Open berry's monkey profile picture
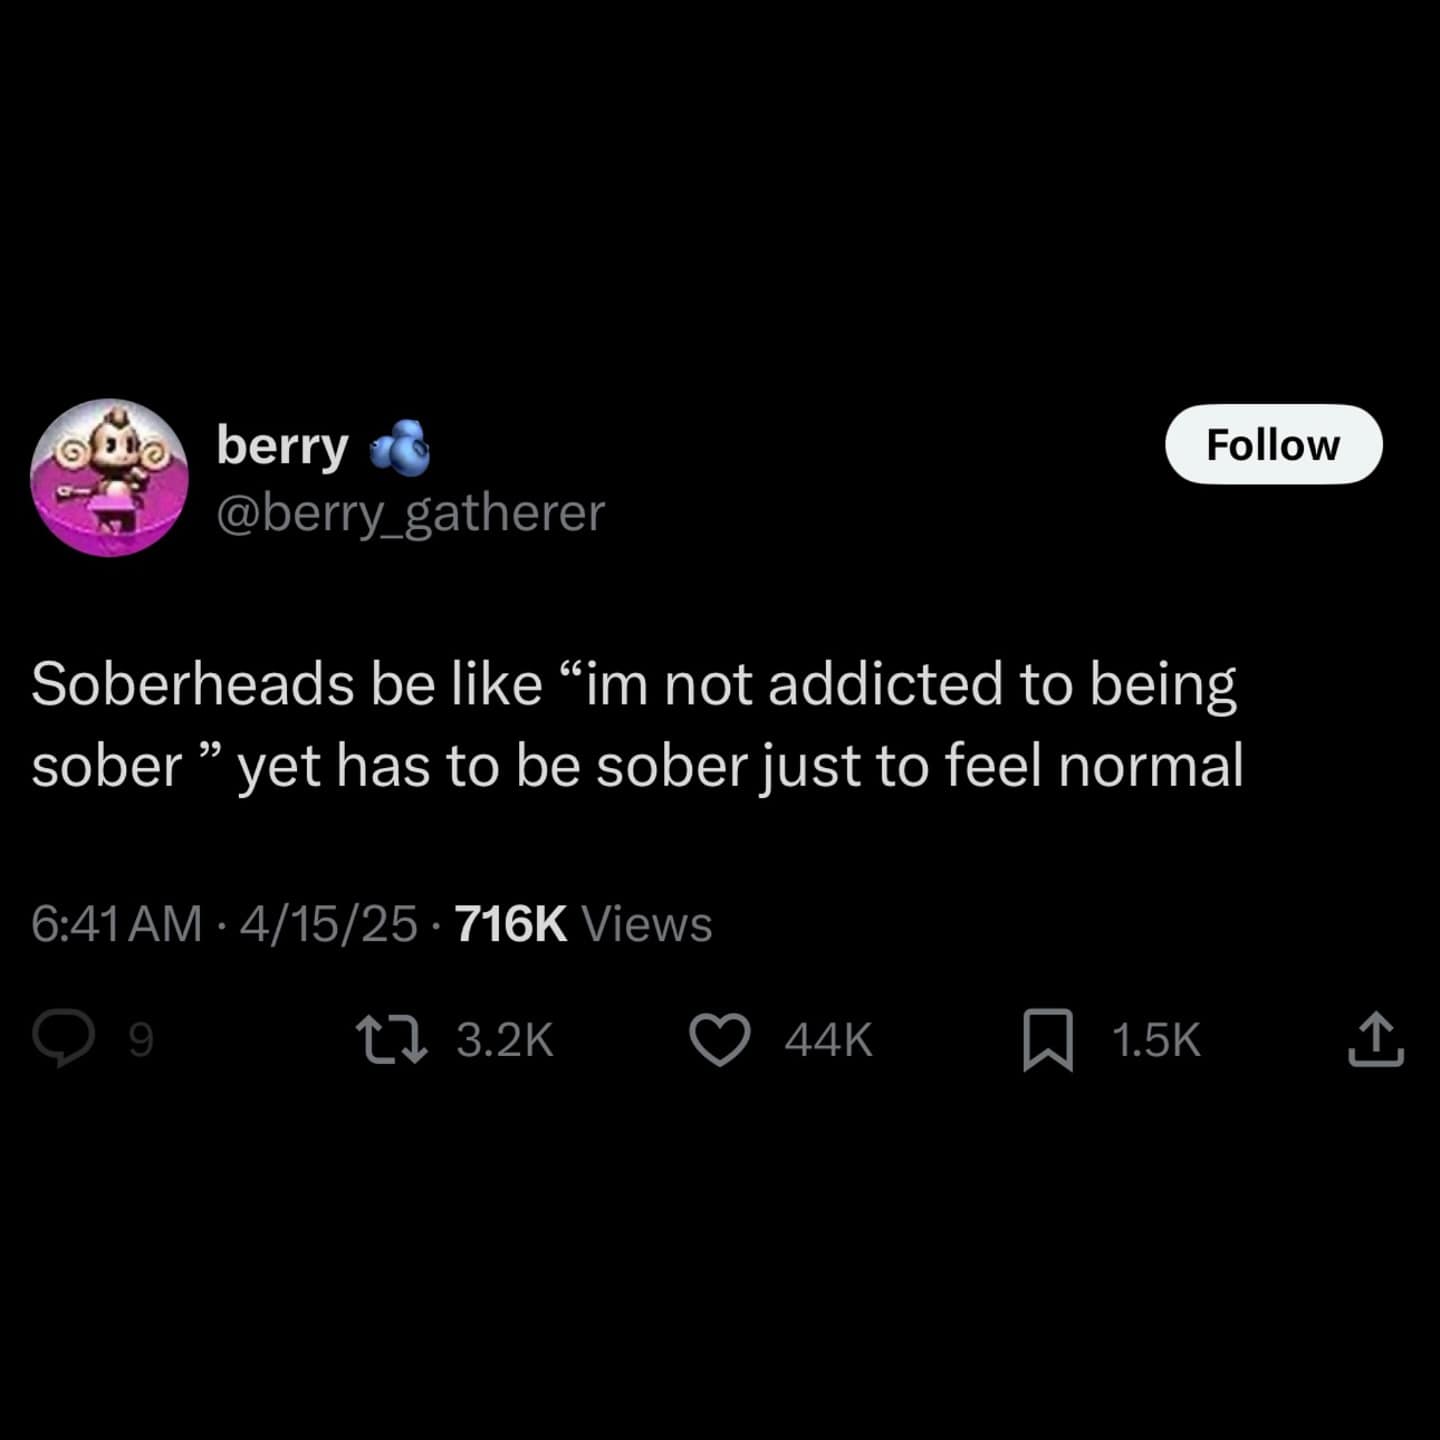The width and height of the screenshot is (1440, 1440). click(110, 477)
